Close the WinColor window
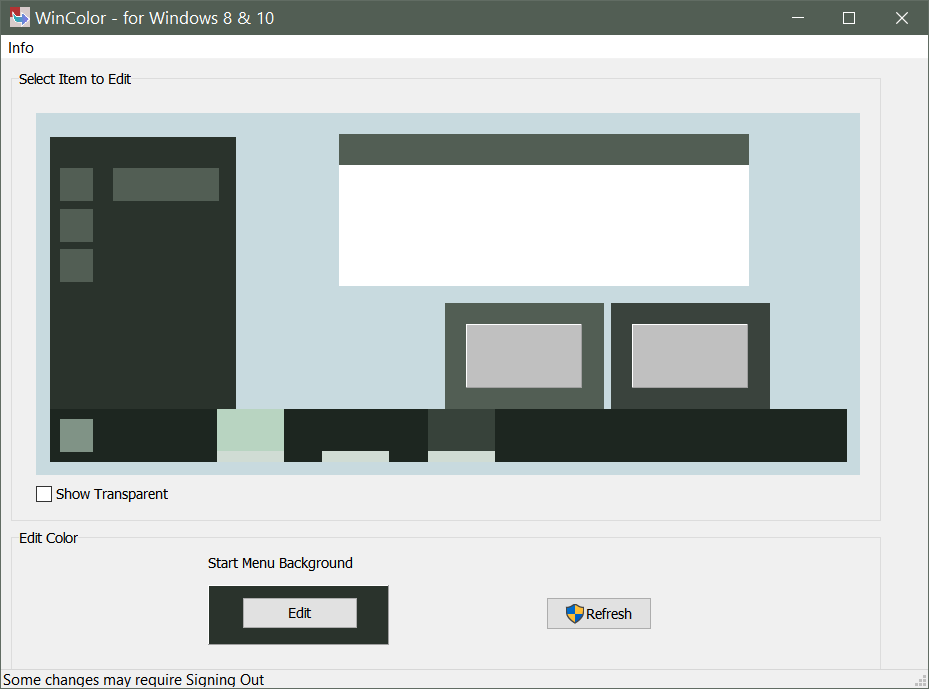This screenshot has height=689, width=929. pos(902,18)
